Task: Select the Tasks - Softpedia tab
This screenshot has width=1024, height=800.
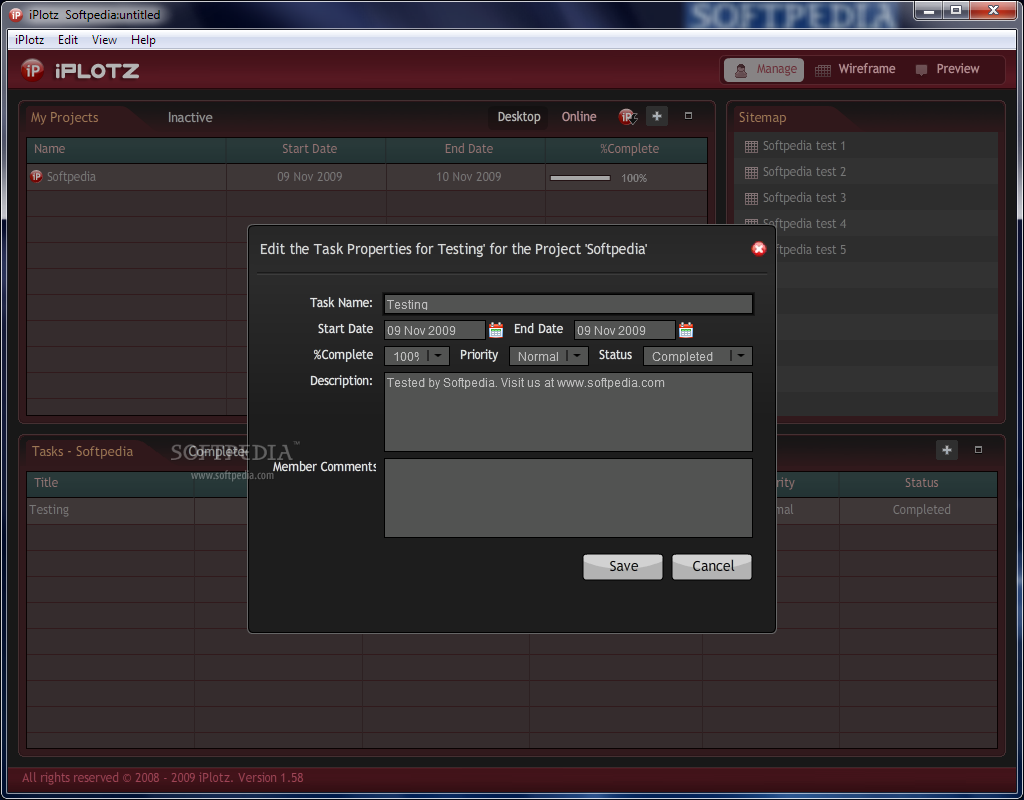Action: (82, 451)
